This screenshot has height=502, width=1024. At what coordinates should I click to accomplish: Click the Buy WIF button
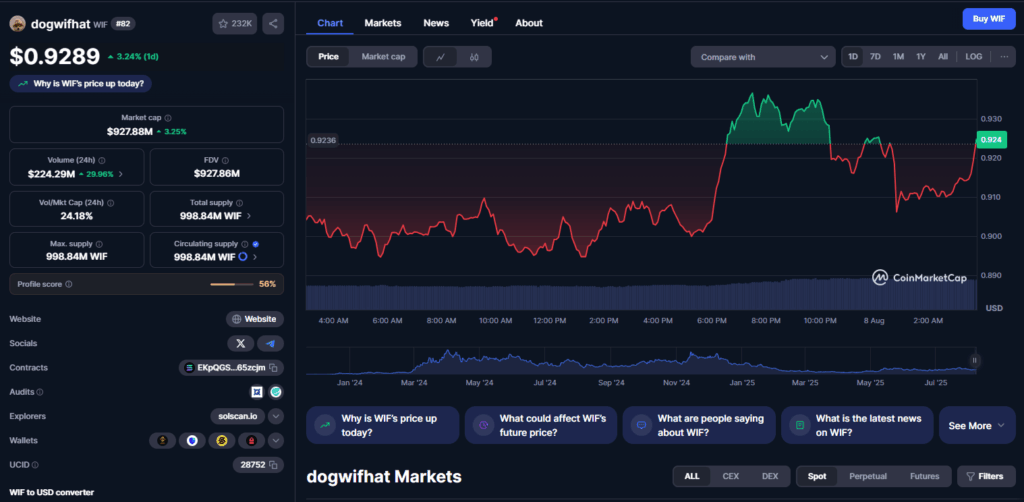click(989, 19)
